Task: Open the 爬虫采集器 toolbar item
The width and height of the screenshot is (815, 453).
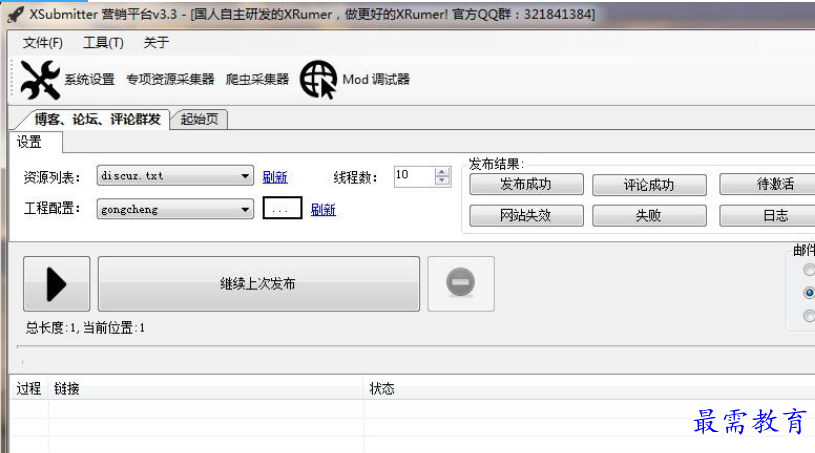Action: (x=257, y=79)
